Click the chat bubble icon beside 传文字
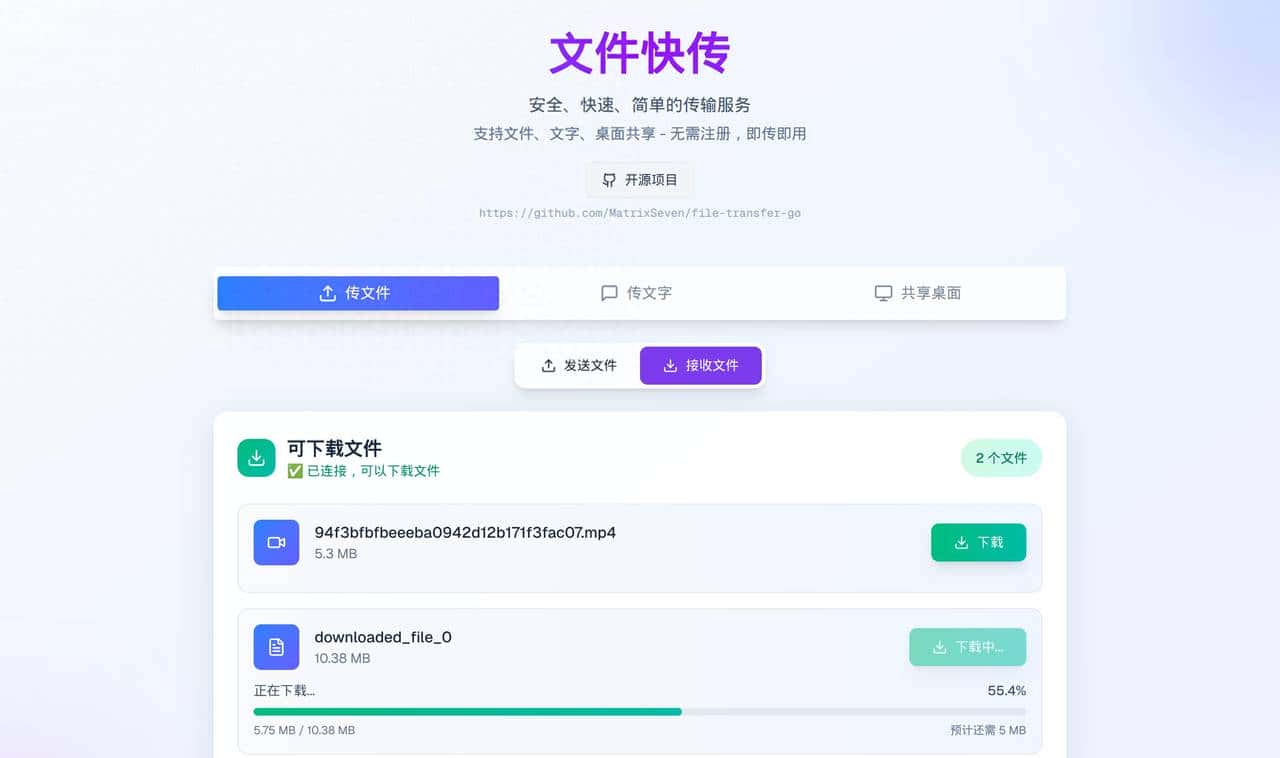This screenshot has height=758, width=1280. point(610,293)
